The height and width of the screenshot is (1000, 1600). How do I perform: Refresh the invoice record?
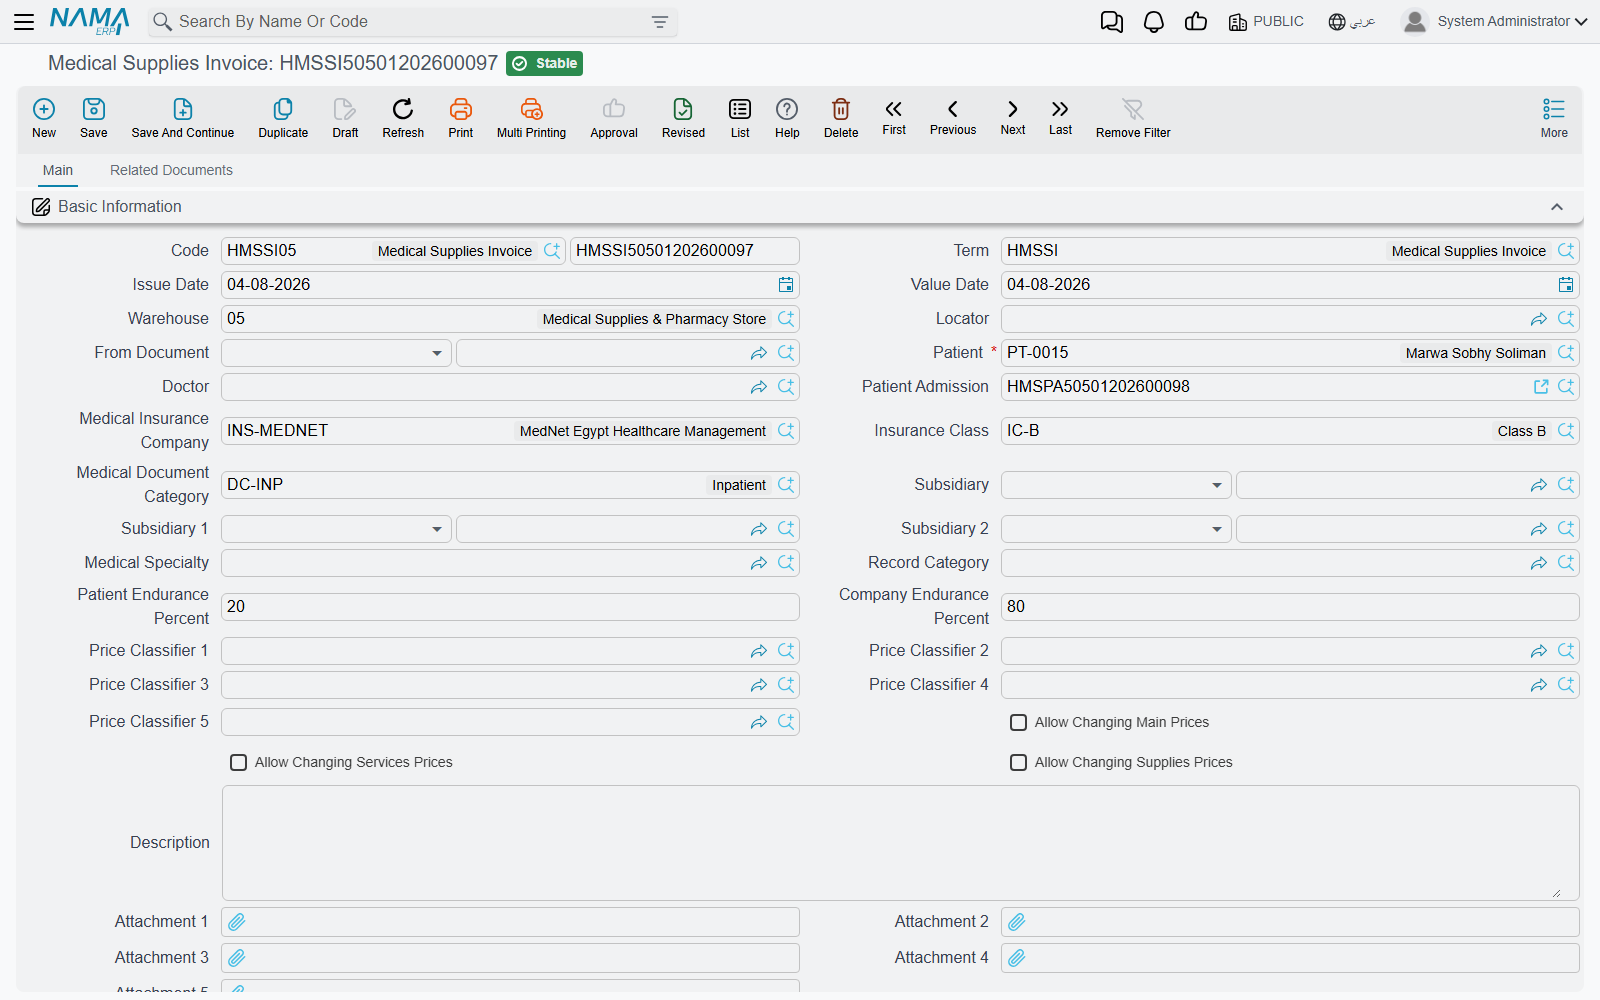(403, 118)
